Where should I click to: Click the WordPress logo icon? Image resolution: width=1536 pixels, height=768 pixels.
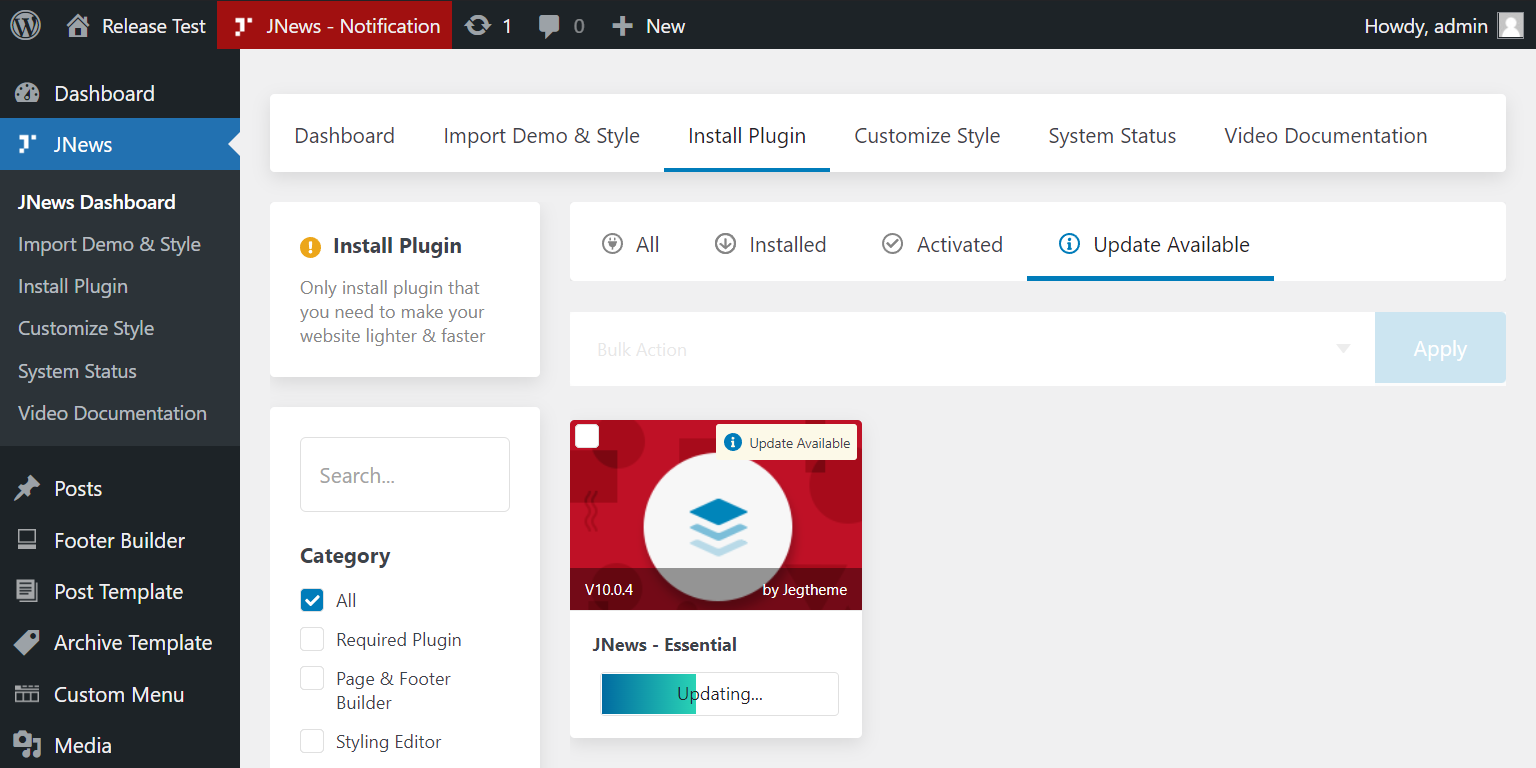25,25
